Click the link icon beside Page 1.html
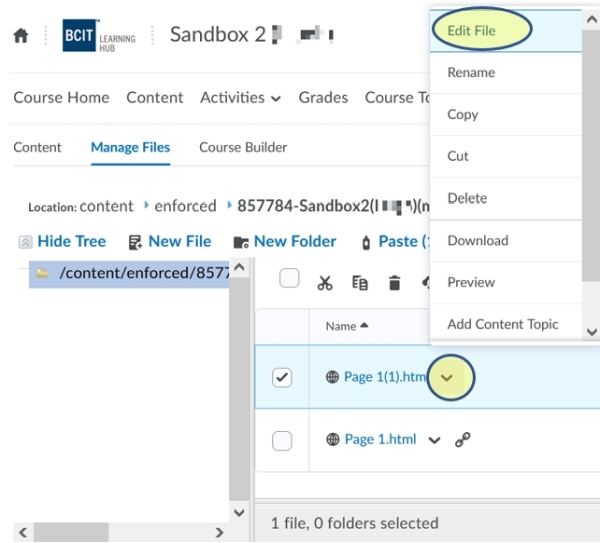This screenshot has height=543, width=600. point(463,440)
